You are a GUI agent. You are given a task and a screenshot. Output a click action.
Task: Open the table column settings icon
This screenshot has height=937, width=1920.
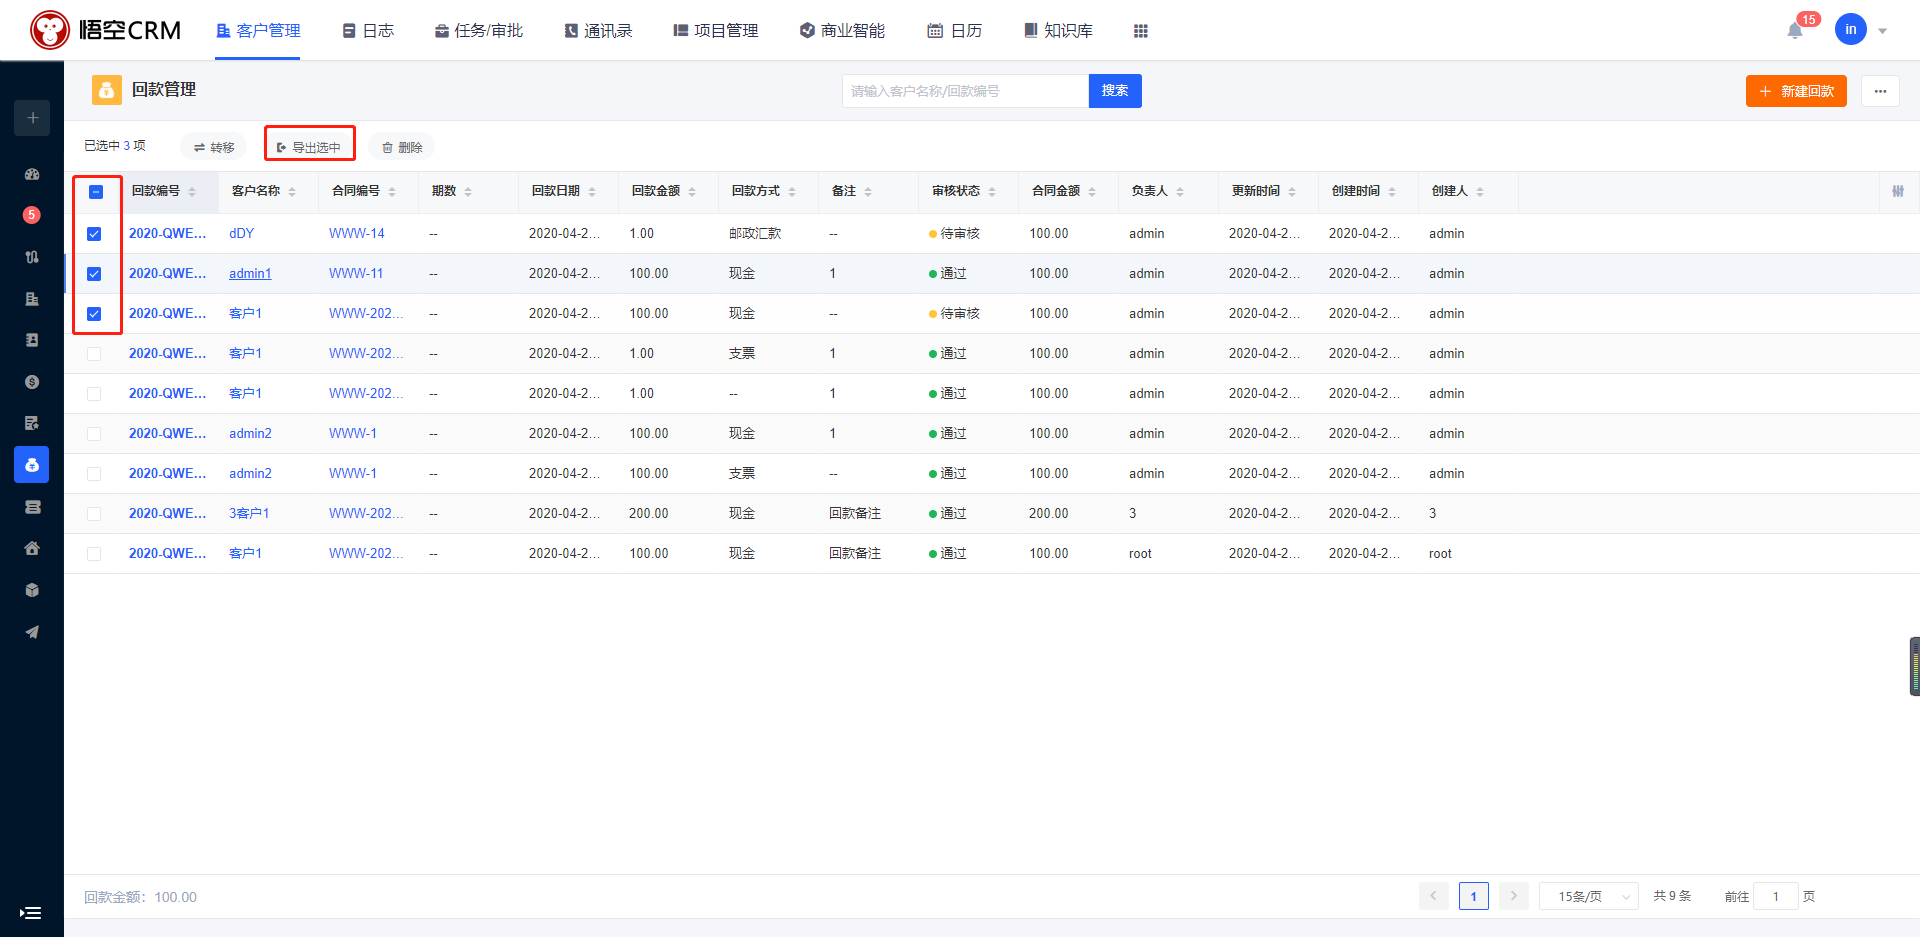(x=1898, y=191)
